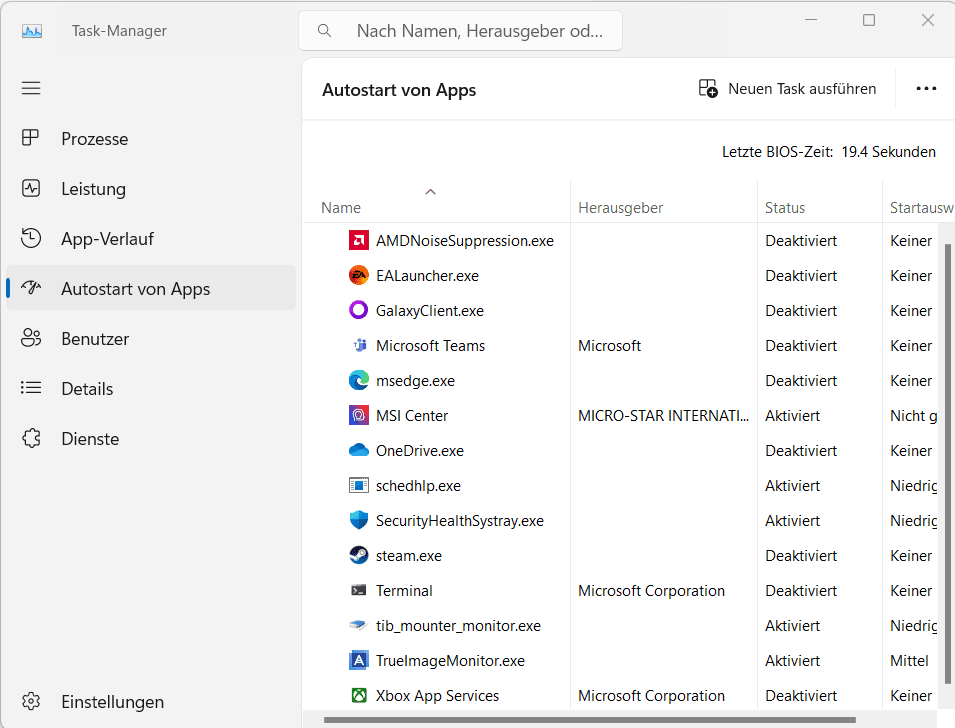
Task: Open the three-dots more options menu
Action: tap(926, 89)
